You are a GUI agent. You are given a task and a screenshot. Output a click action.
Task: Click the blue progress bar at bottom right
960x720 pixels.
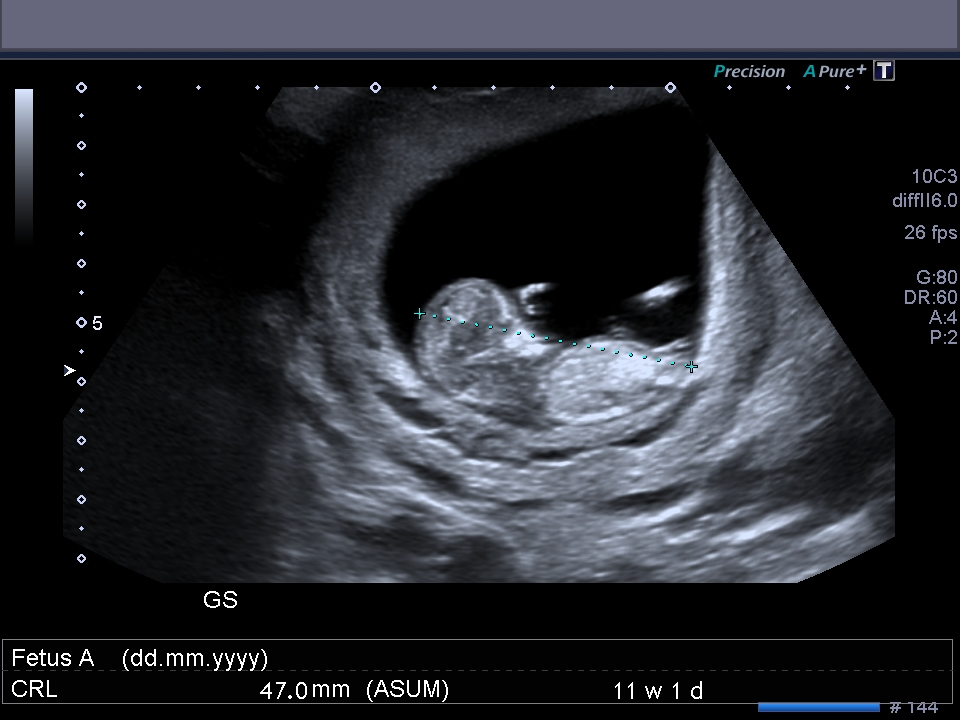(x=818, y=707)
